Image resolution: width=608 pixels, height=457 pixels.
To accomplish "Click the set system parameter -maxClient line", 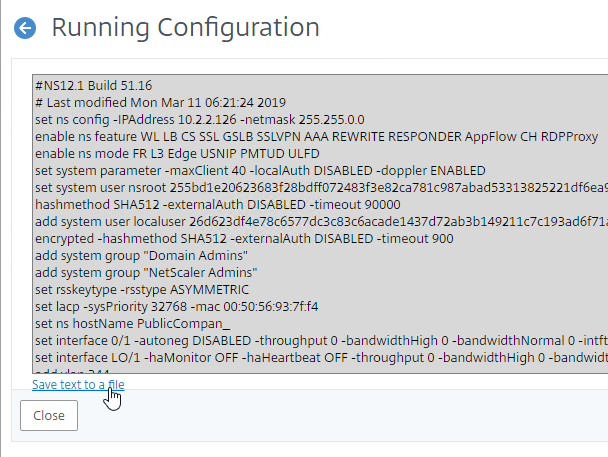I will (260, 171).
